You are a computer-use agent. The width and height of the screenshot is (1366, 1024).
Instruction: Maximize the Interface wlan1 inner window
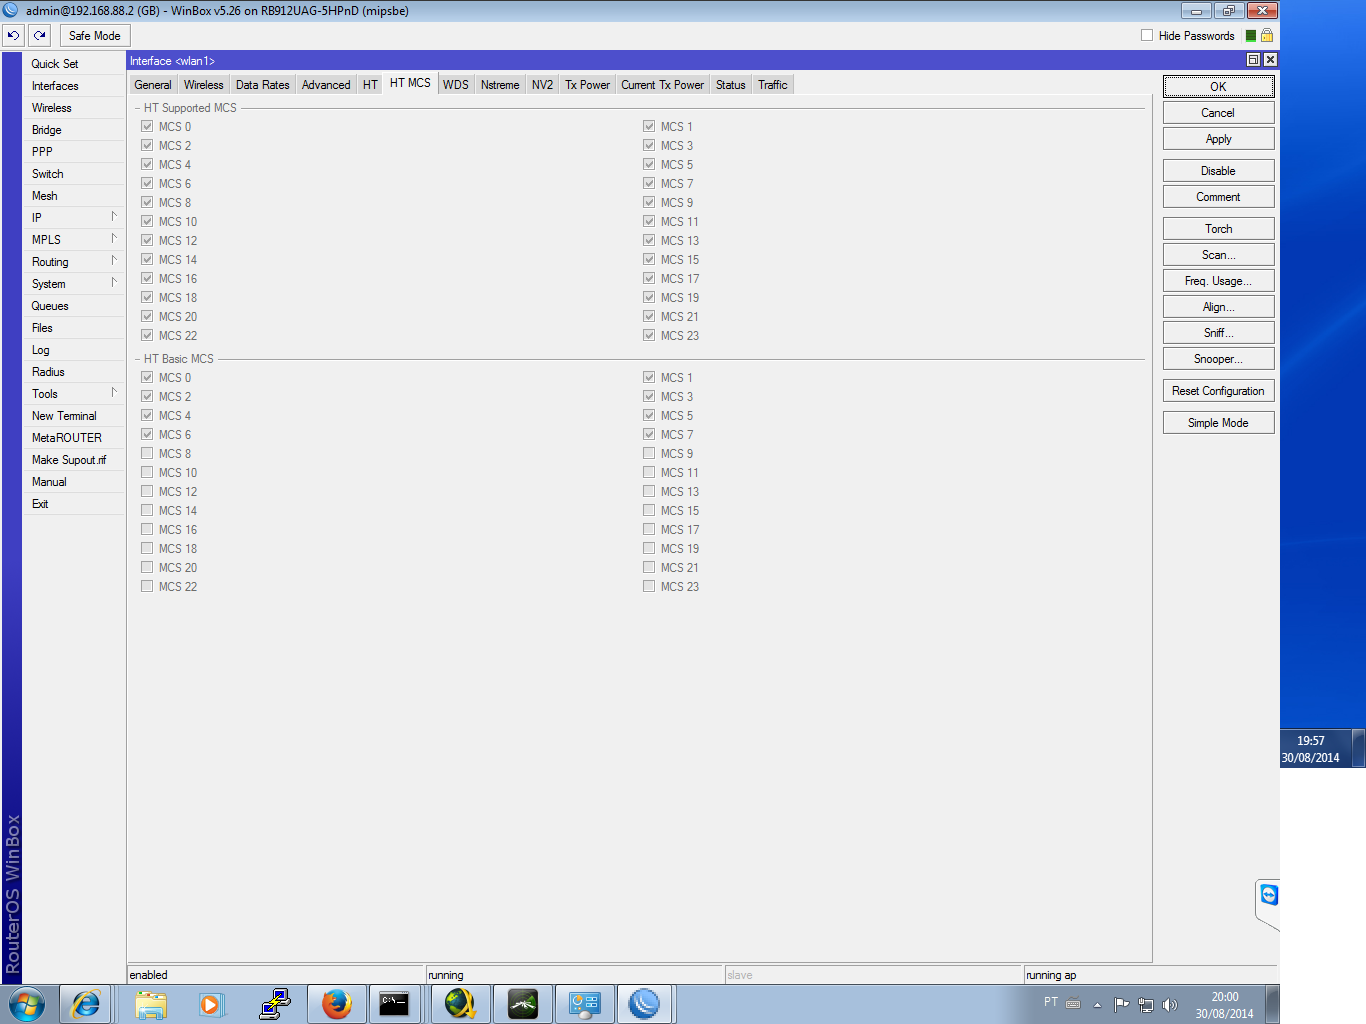click(1253, 60)
